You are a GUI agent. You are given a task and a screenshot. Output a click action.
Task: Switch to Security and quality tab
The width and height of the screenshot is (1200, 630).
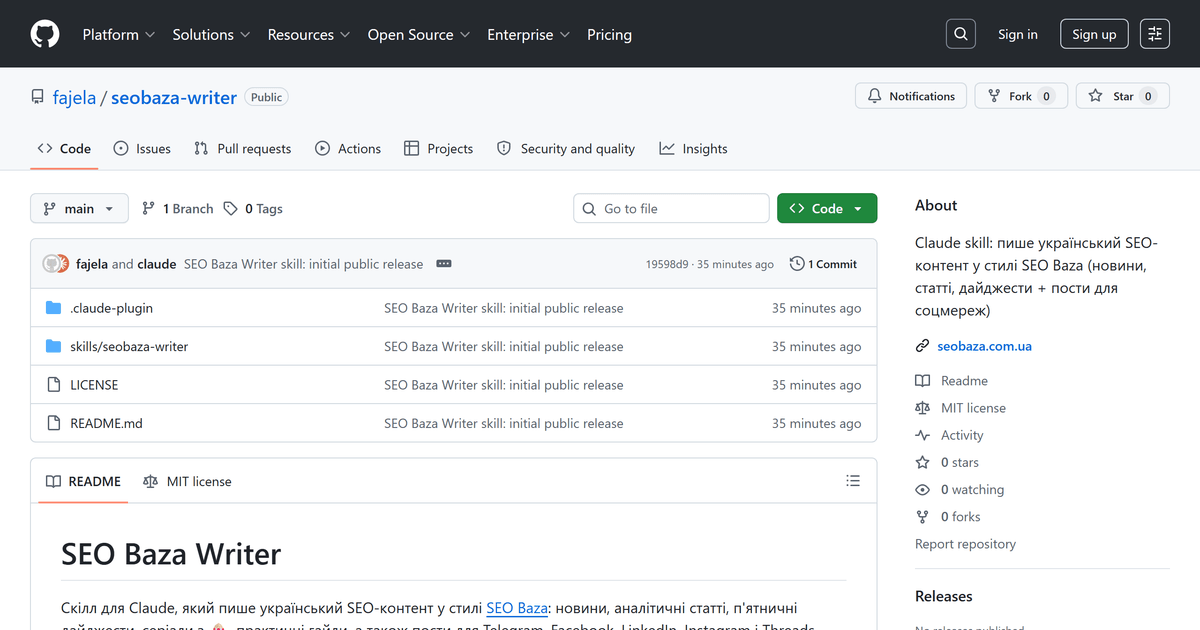click(x=566, y=148)
